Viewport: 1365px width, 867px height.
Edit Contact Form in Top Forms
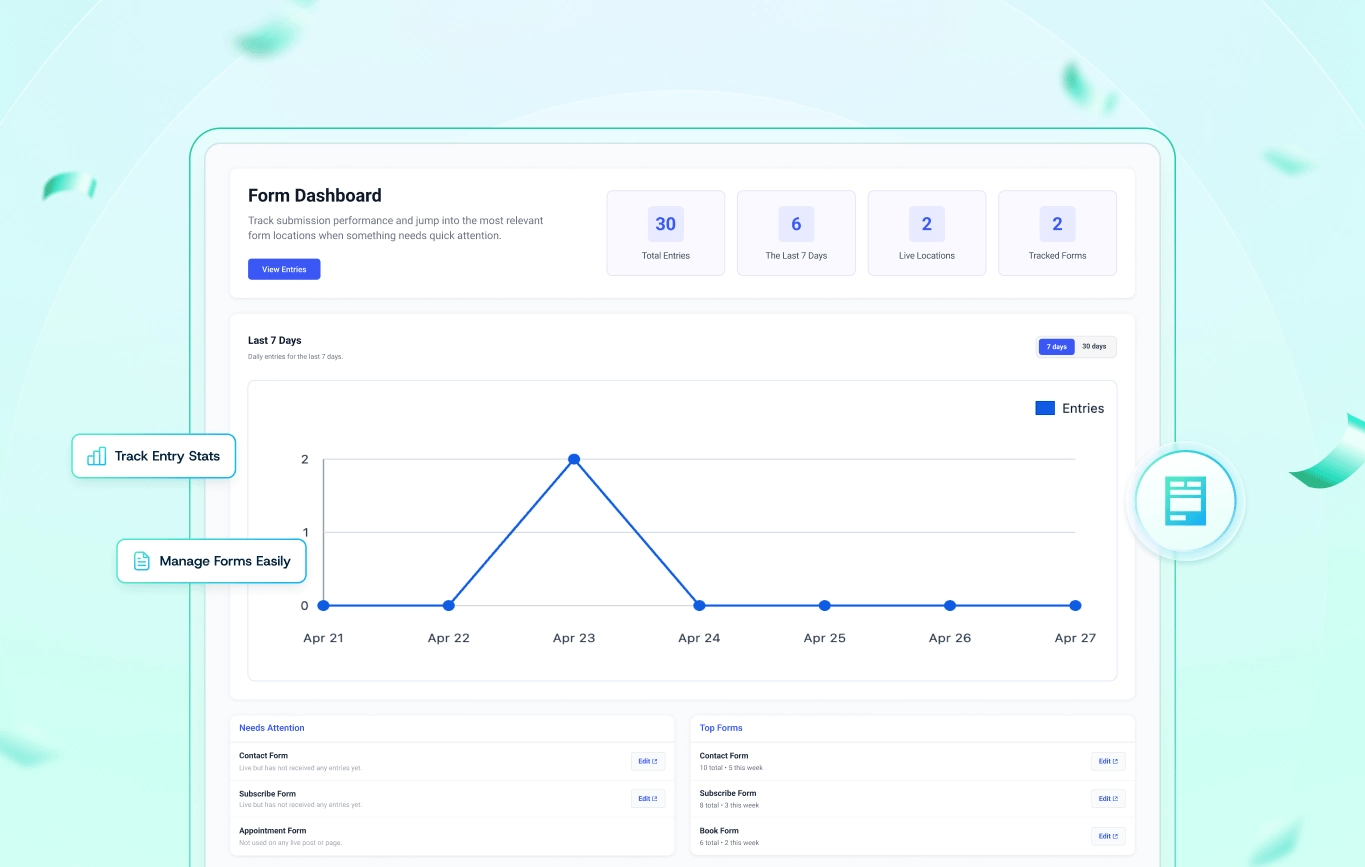click(1108, 761)
